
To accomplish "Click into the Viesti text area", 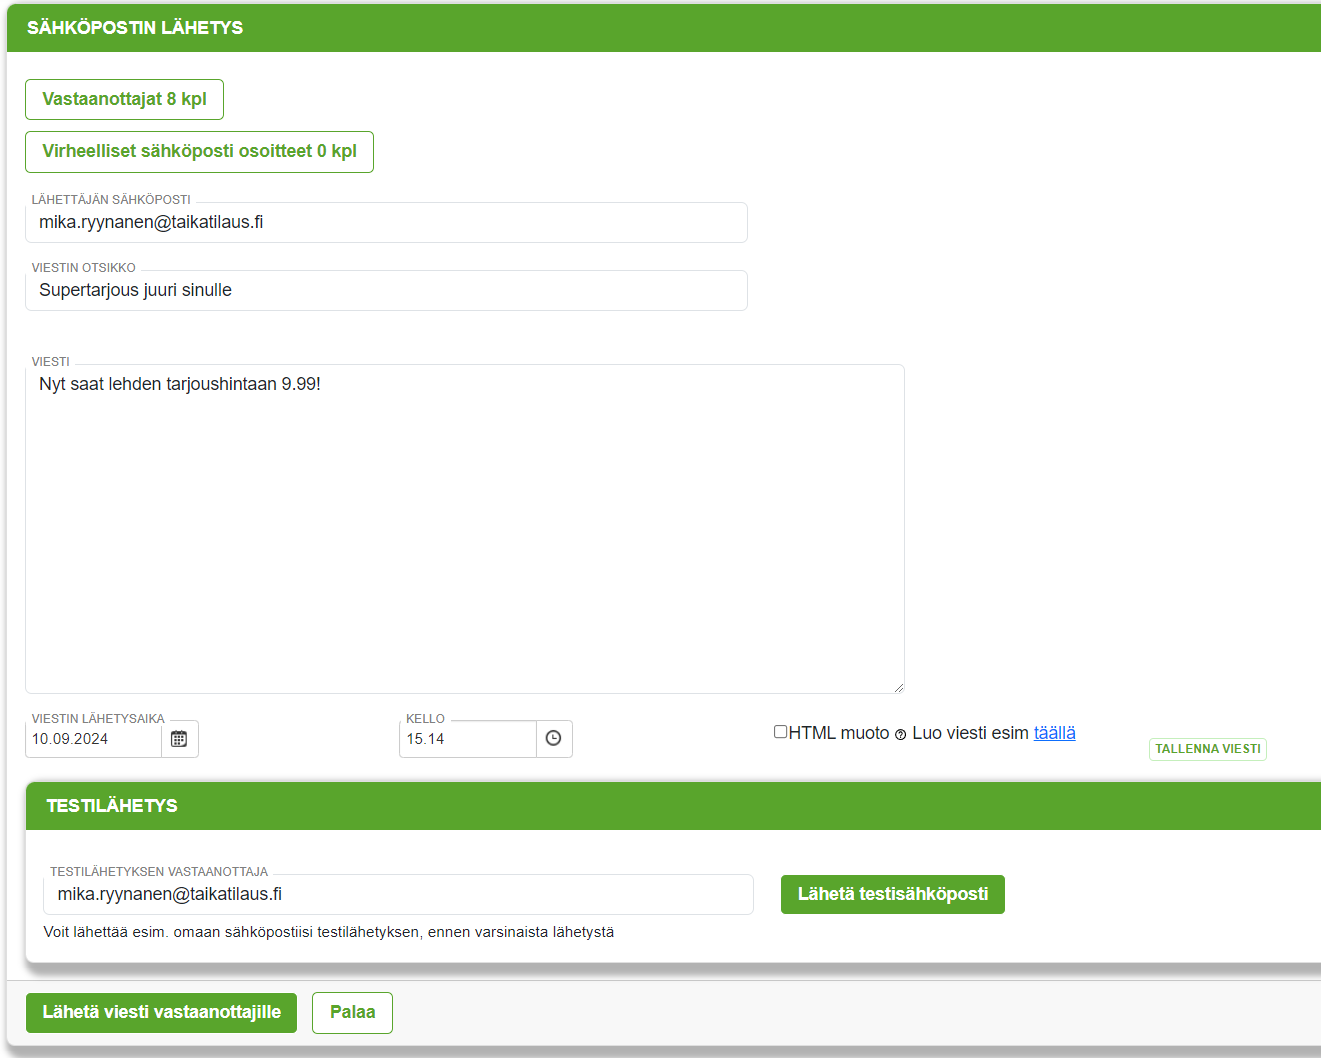I will coord(464,529).
